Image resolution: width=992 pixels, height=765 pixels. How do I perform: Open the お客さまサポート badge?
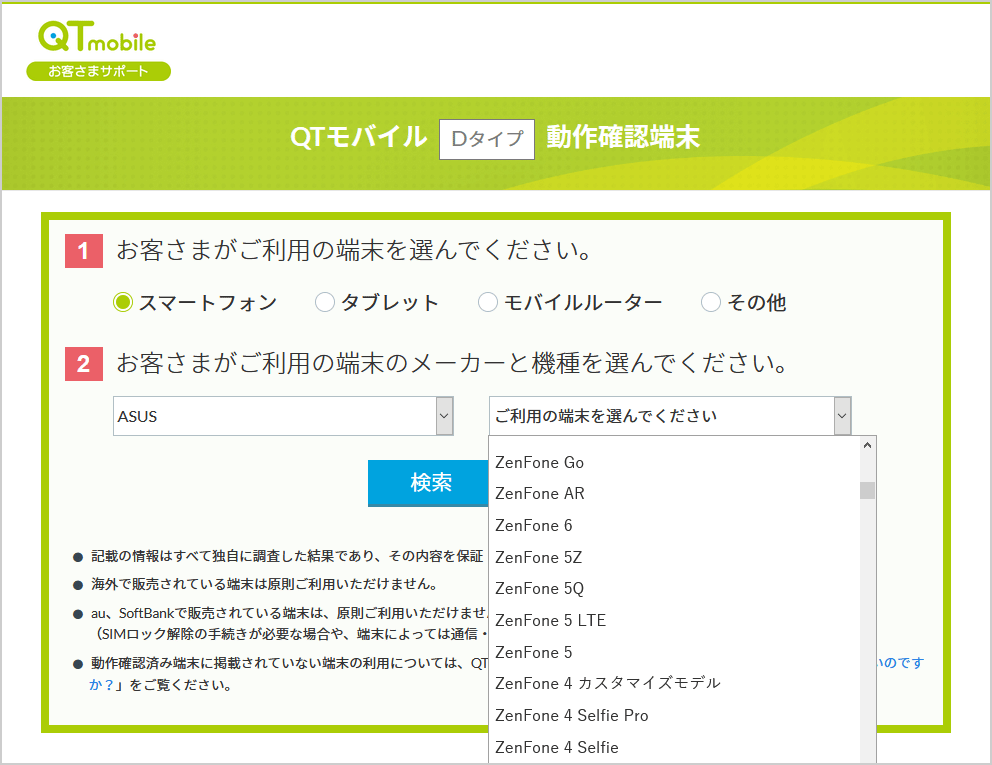click(x=98, y=71)
